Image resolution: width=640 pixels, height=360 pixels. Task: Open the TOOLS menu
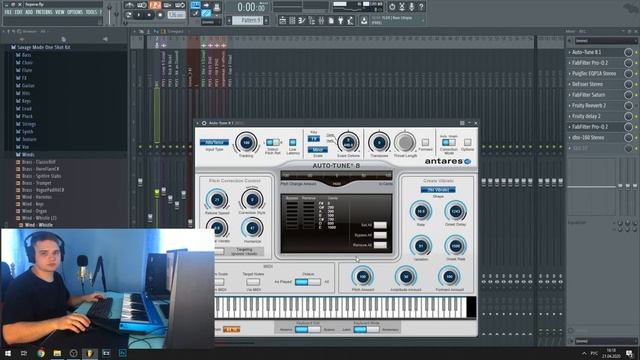coord(91,12)
